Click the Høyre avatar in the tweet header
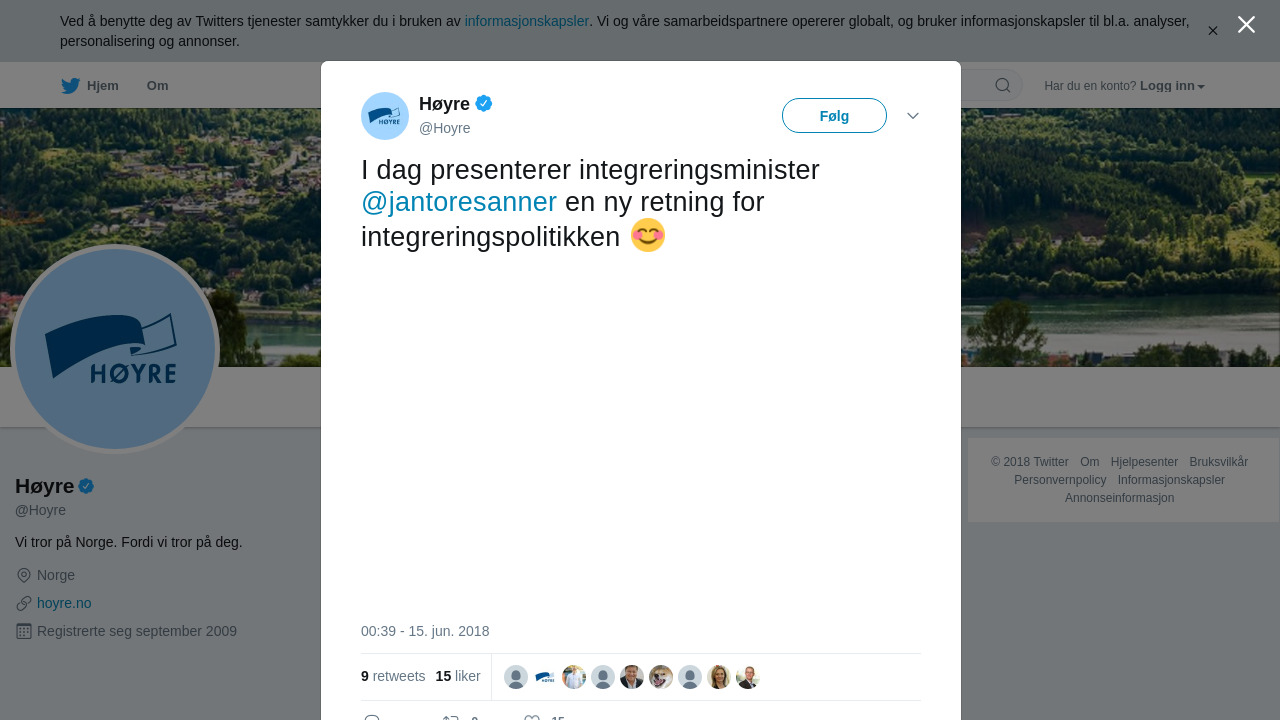This screenshot has height=720, width=1280. click(385, 116)
